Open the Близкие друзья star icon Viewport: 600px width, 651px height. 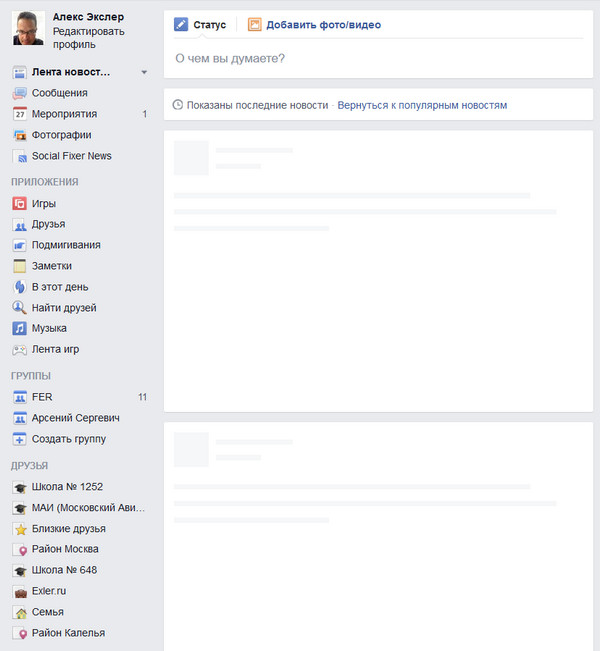pyautogui.click(x=20, y=529)
